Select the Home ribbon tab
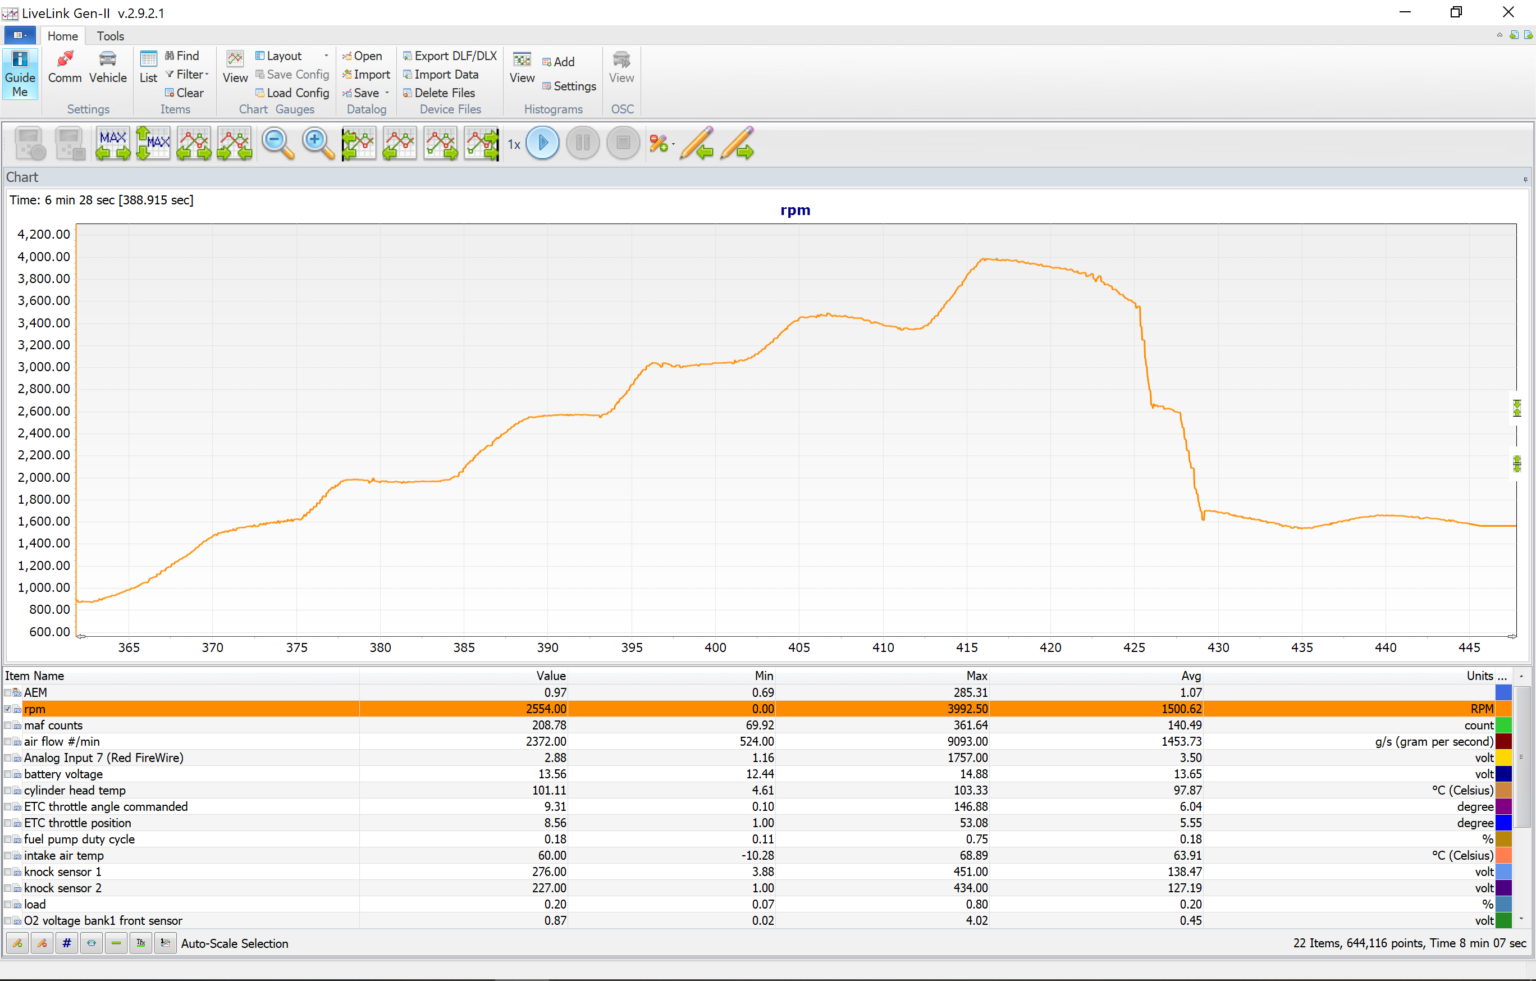 [x=62, y=36]
